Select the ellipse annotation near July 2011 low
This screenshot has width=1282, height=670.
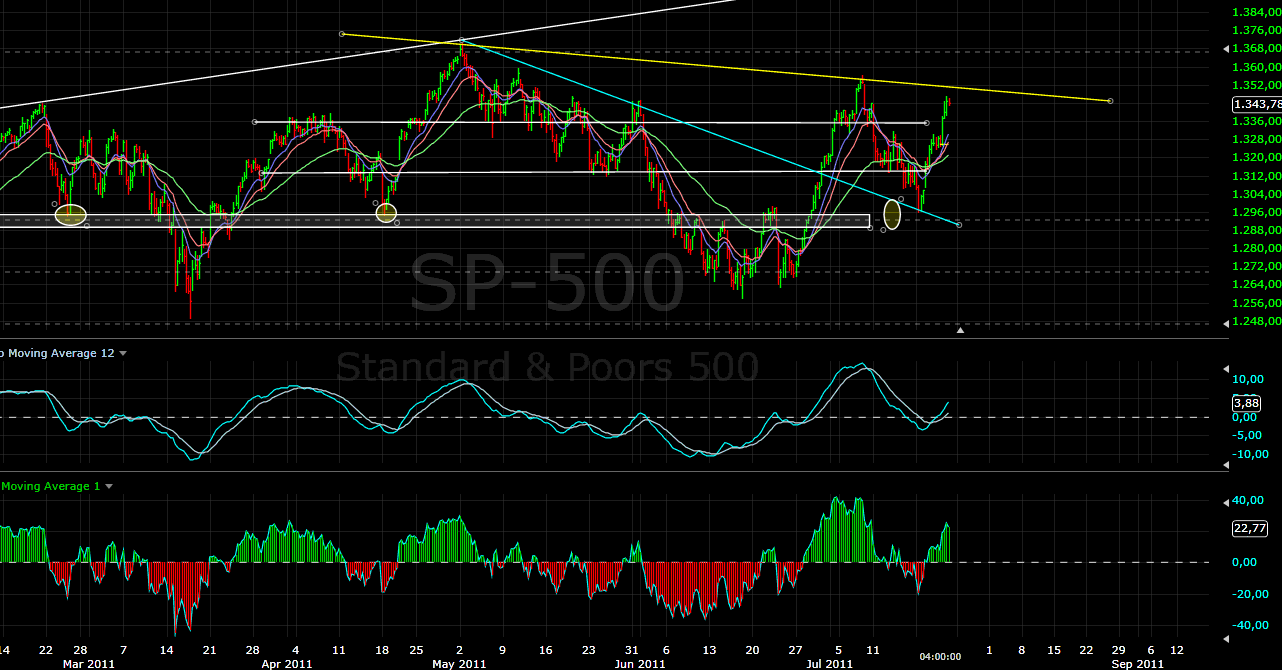click(892, 214)
